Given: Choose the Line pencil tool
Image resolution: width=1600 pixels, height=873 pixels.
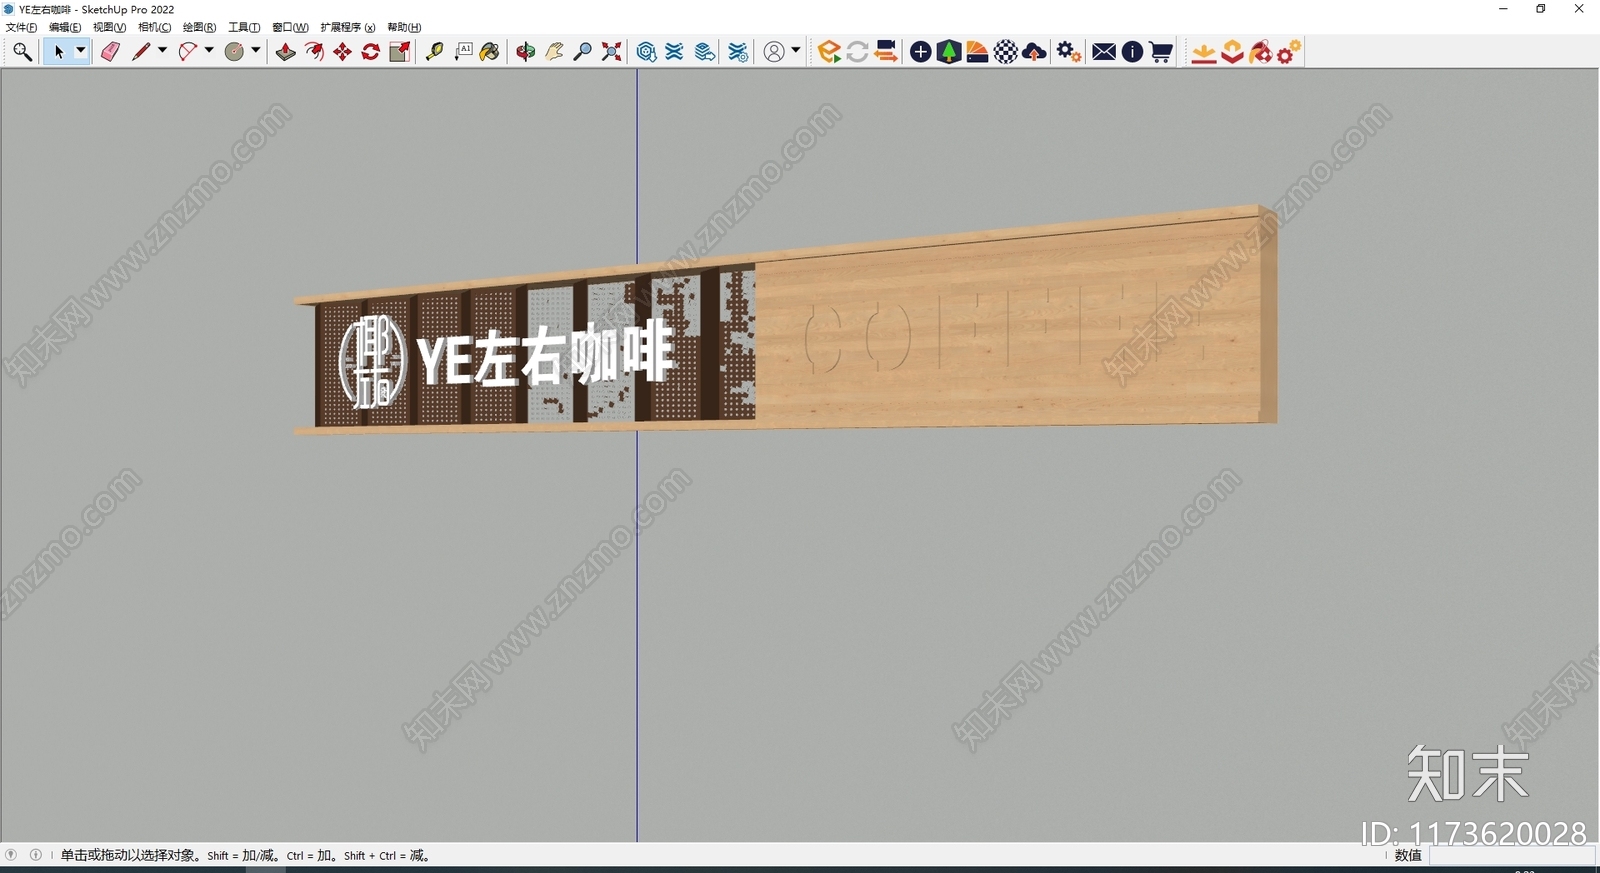Looking at the screenshot, I should pos(141,52).
